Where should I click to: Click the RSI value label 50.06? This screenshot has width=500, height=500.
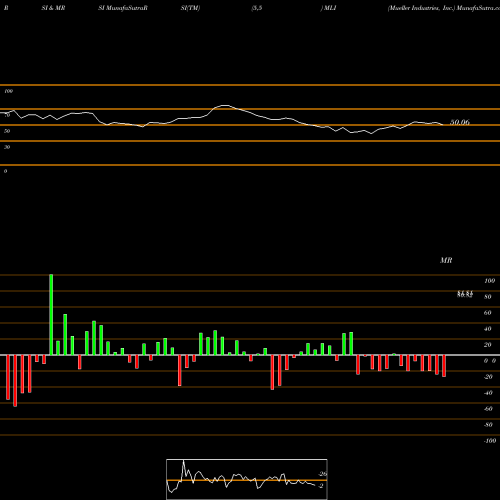[460, 122]
